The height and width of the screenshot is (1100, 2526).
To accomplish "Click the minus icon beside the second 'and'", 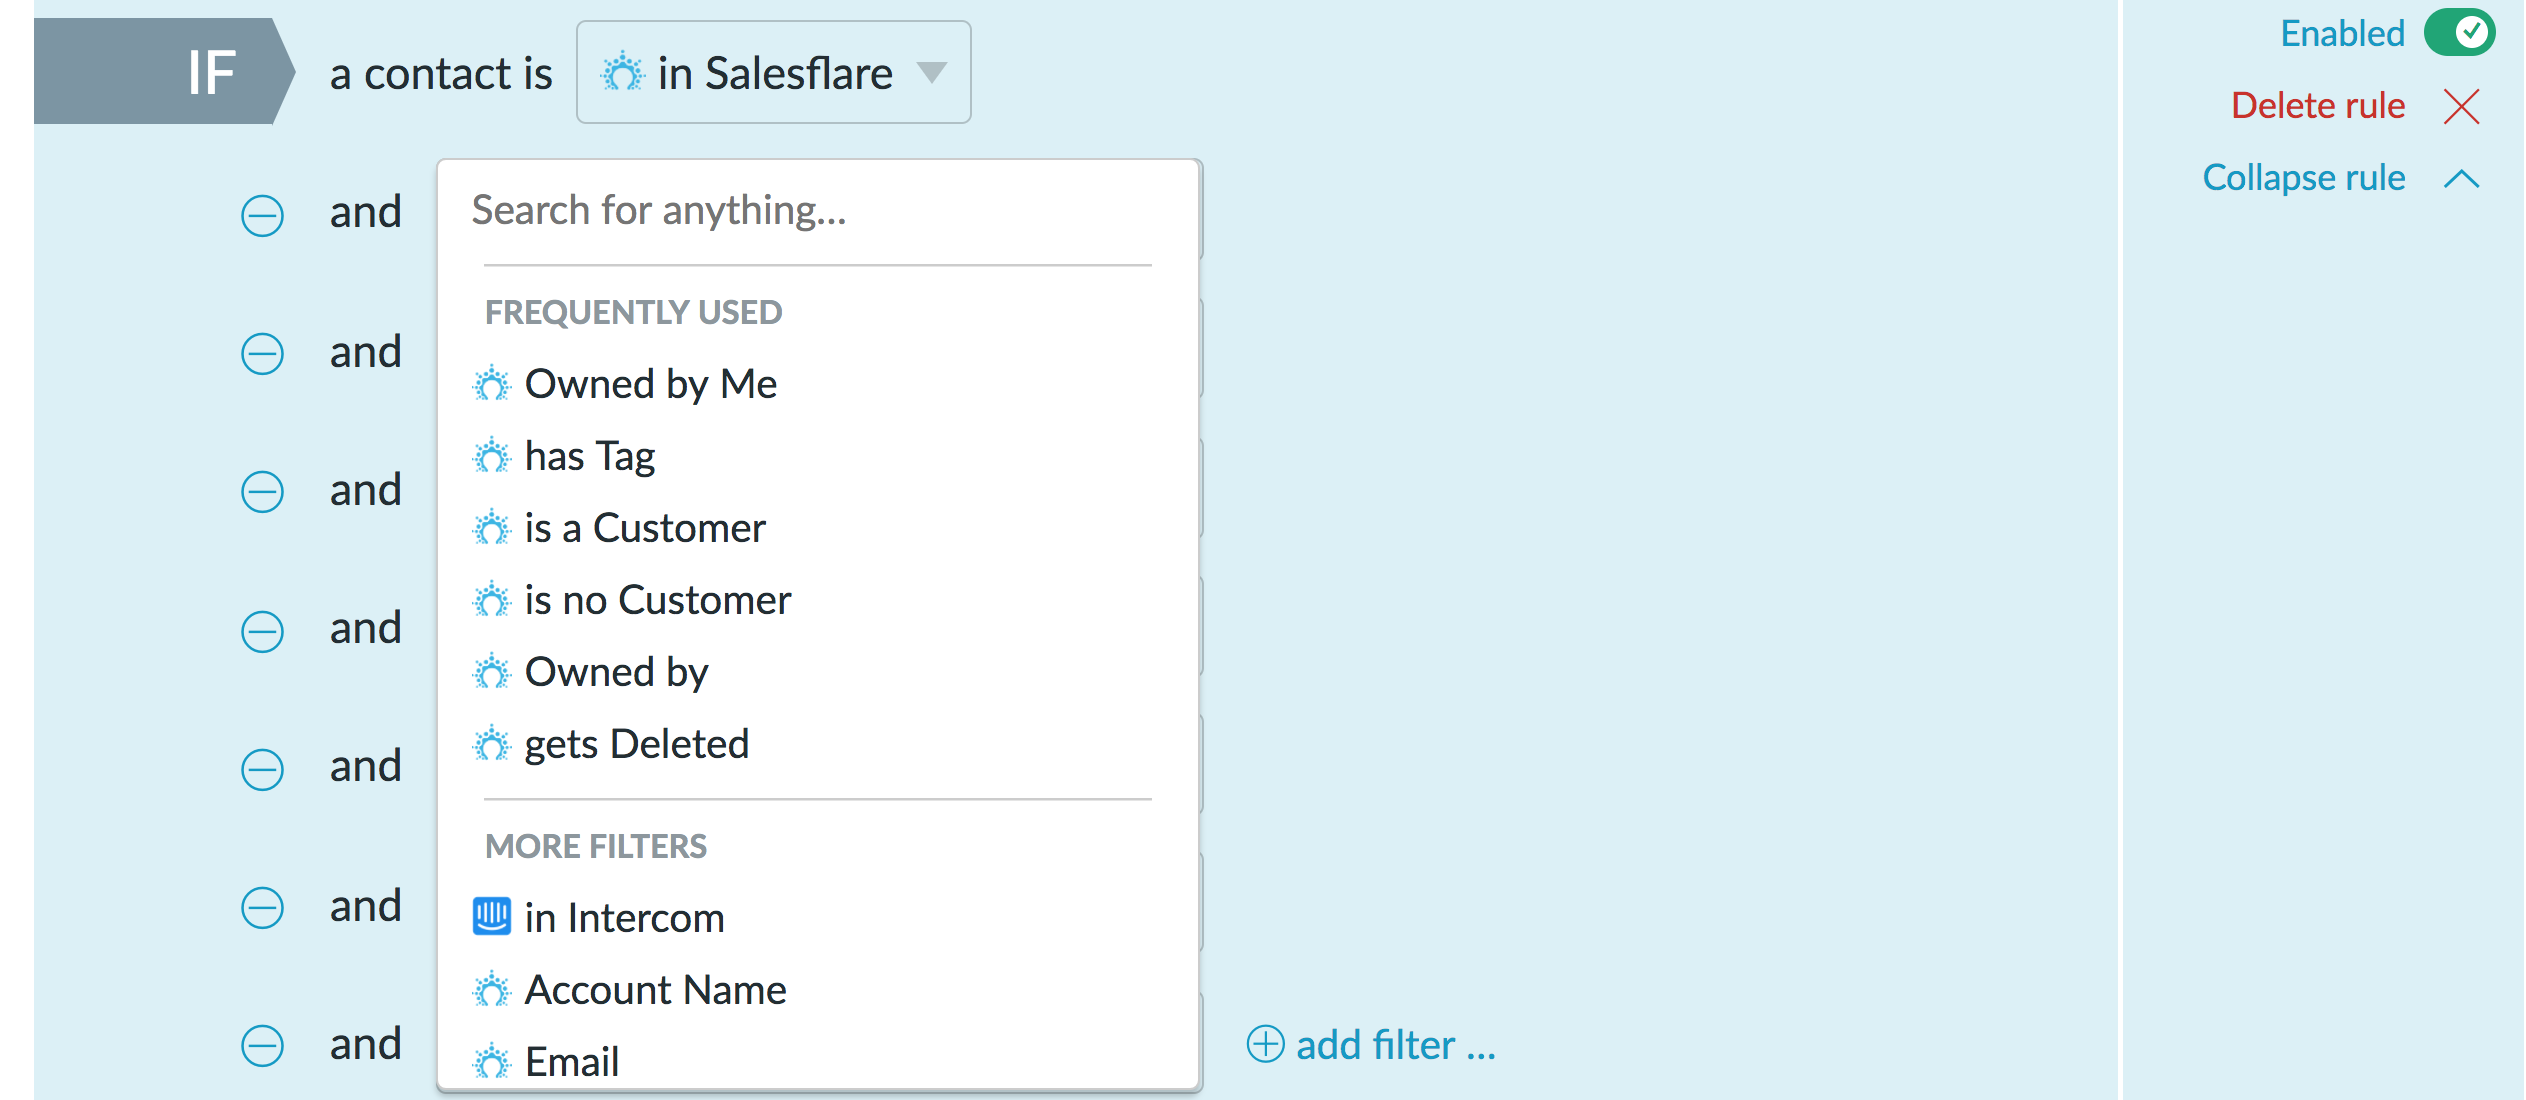I will 262,354.
